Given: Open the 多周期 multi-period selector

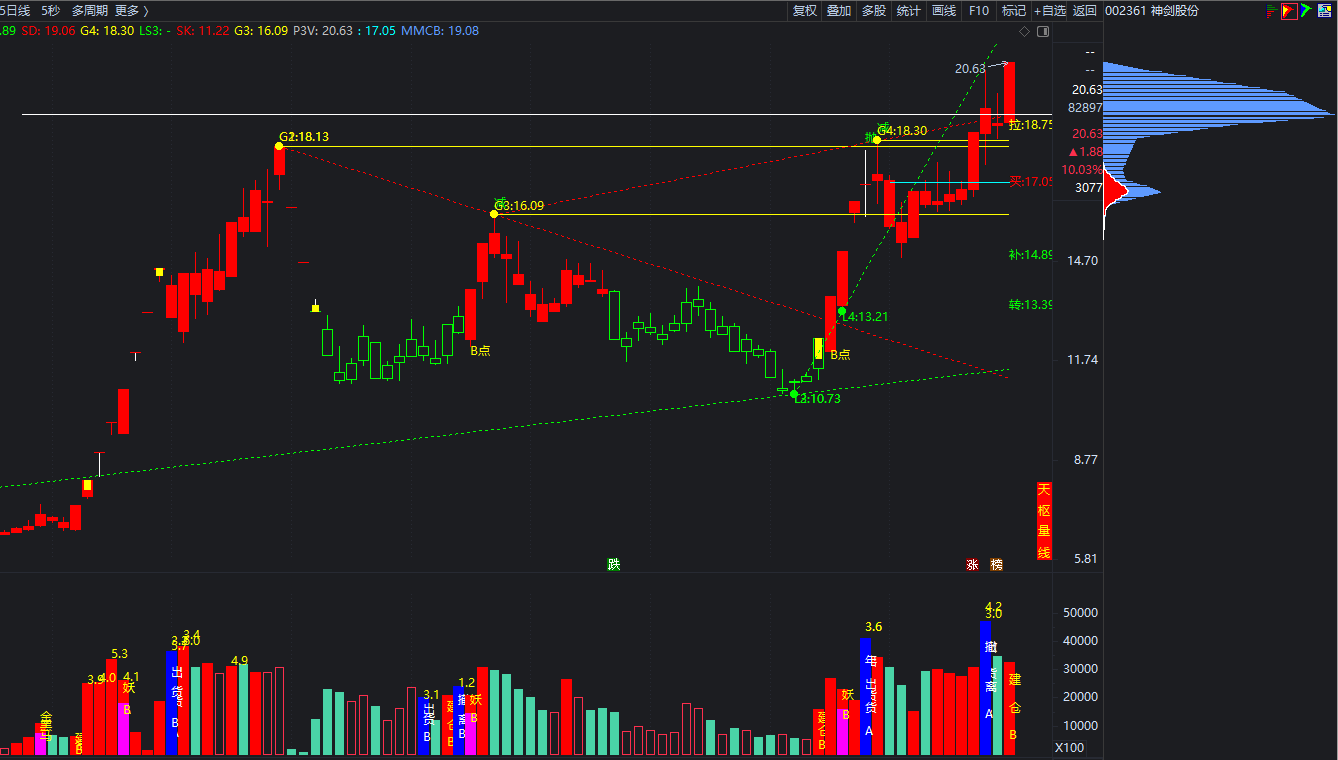Looking at the screenshot, I should point(90,11).
